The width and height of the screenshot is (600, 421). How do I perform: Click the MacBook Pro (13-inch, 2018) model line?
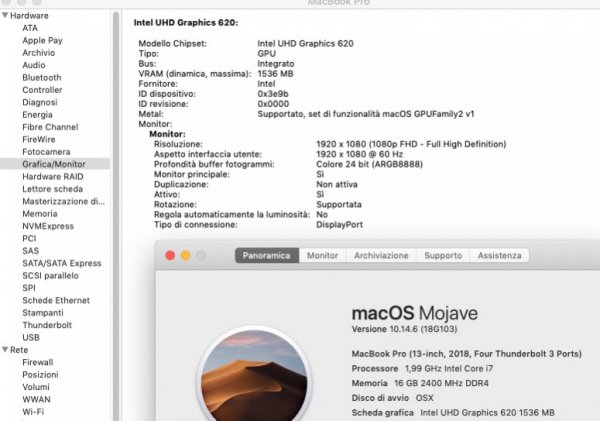[466, 354]
